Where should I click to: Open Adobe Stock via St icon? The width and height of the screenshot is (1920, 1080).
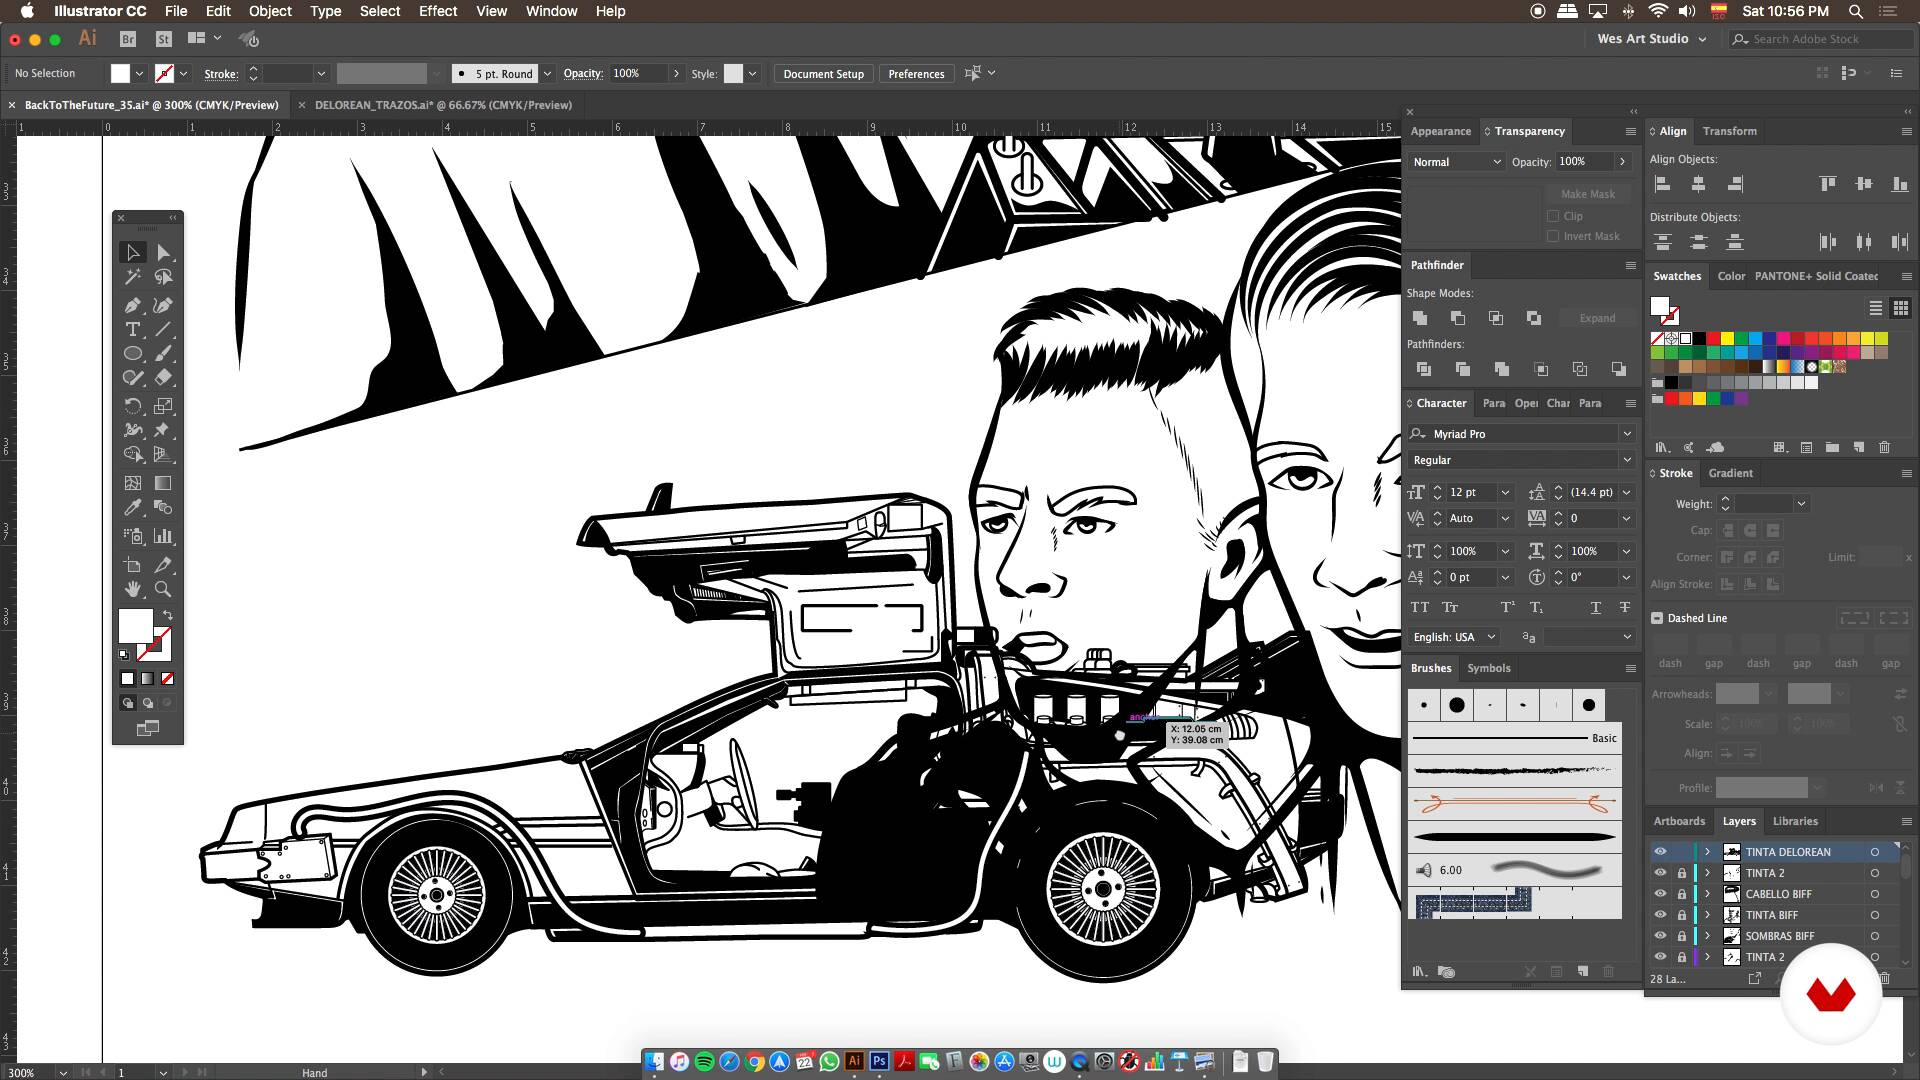pyautogui.click(x=164, y=39)
